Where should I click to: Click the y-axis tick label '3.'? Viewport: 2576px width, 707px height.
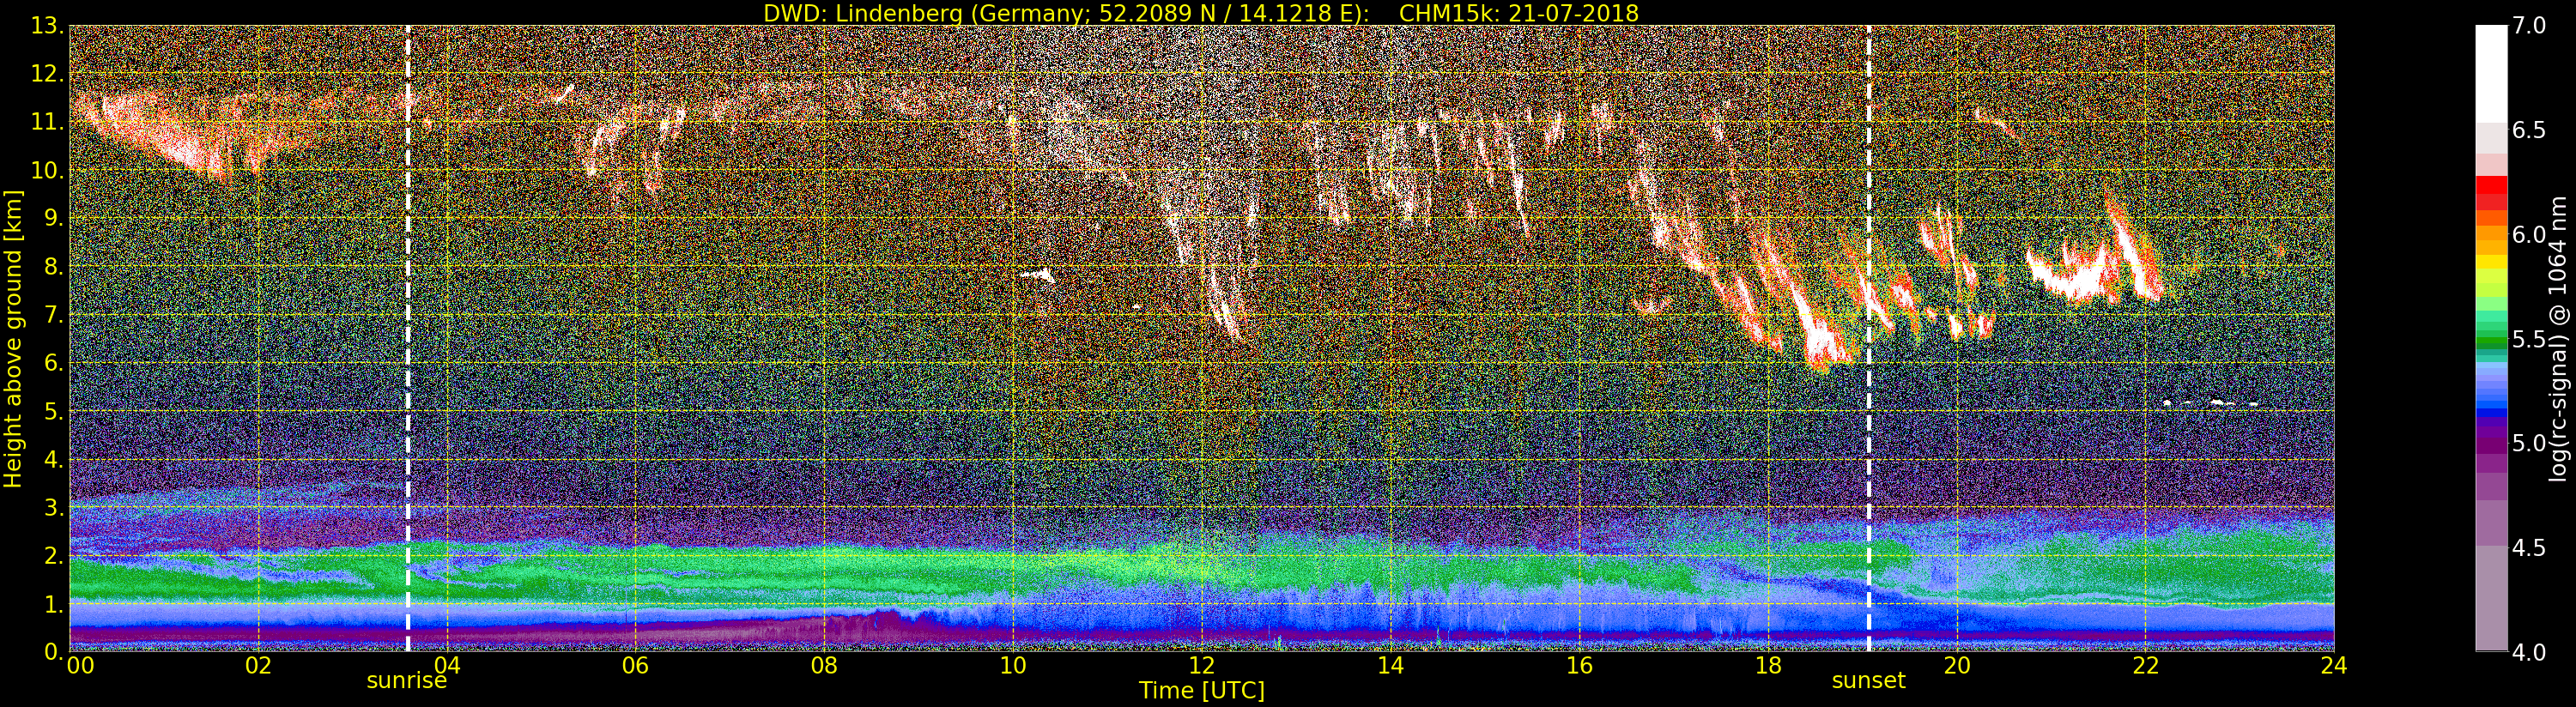(53, 507)
